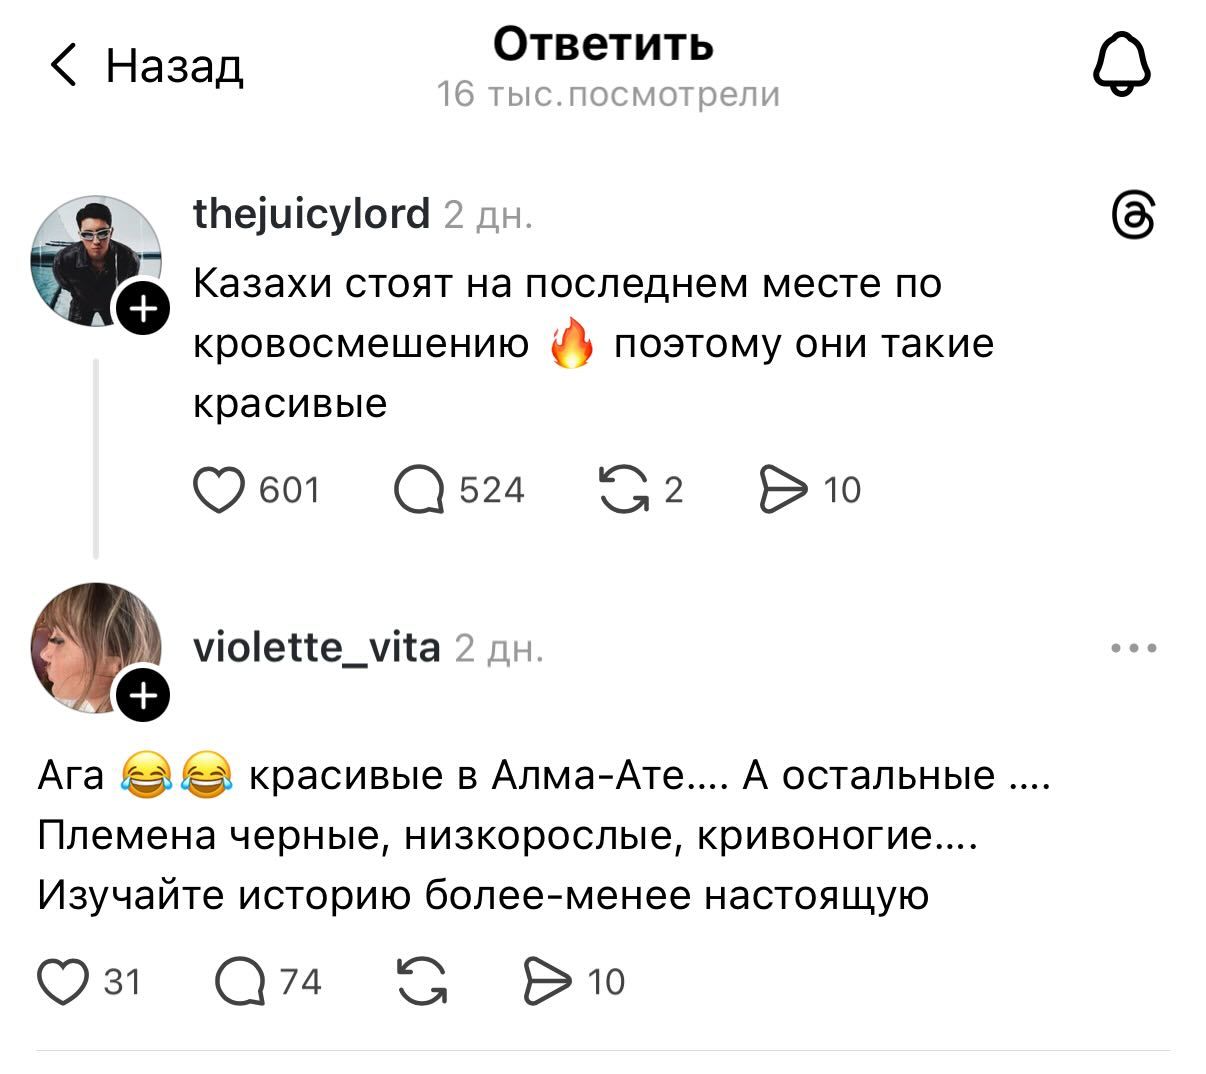Repost thejuicylord's post
Image resolution: width=1206 pixels, height=1074 pixels.
tap(622, 490)
